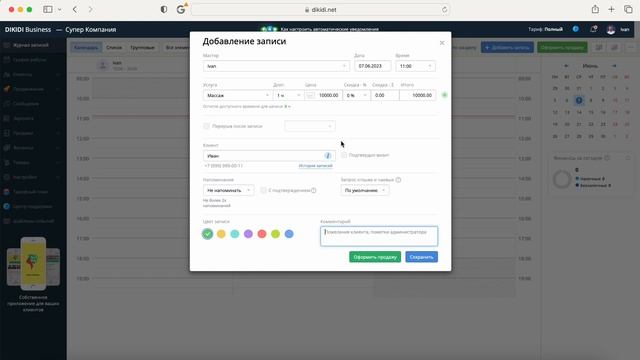Switch to the Групповые tab
The image size is (640, 360).
click(142, 47)
